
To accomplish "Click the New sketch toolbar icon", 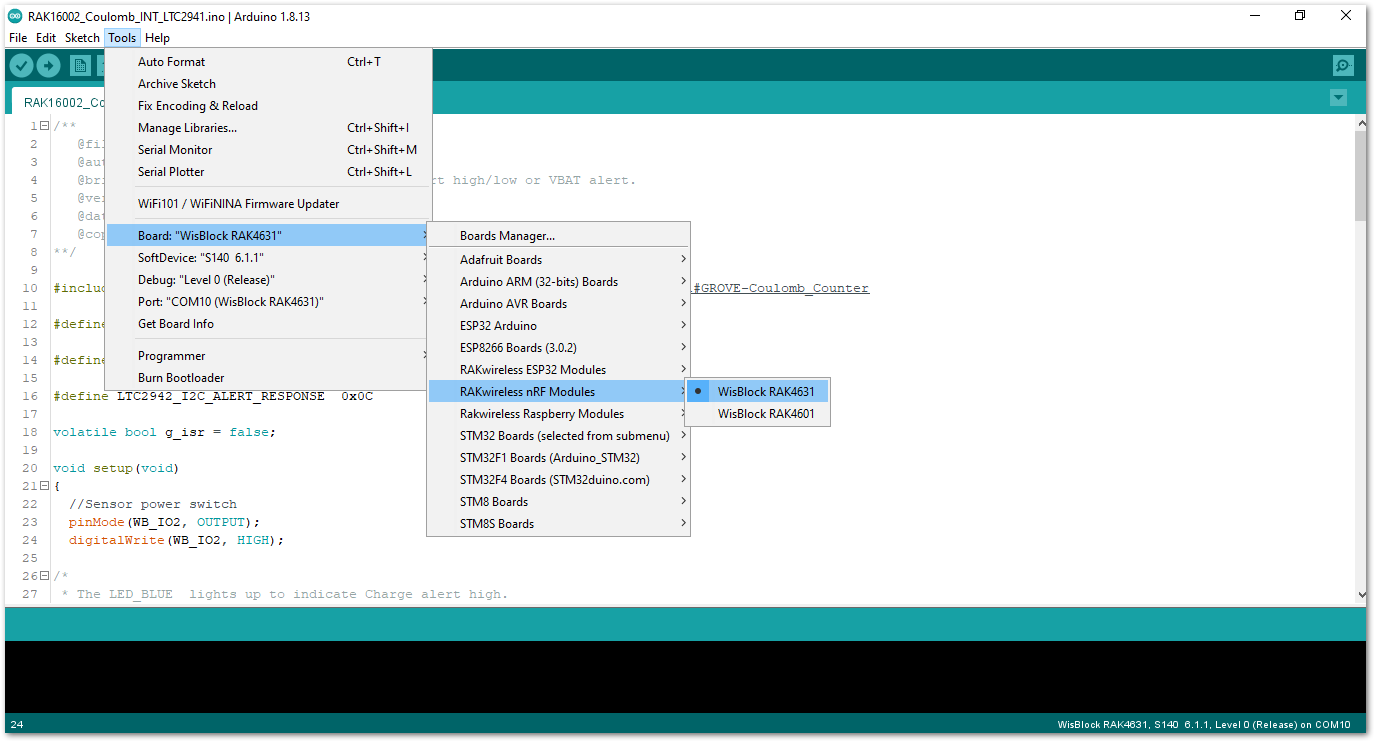I will (x=80, y=66).
